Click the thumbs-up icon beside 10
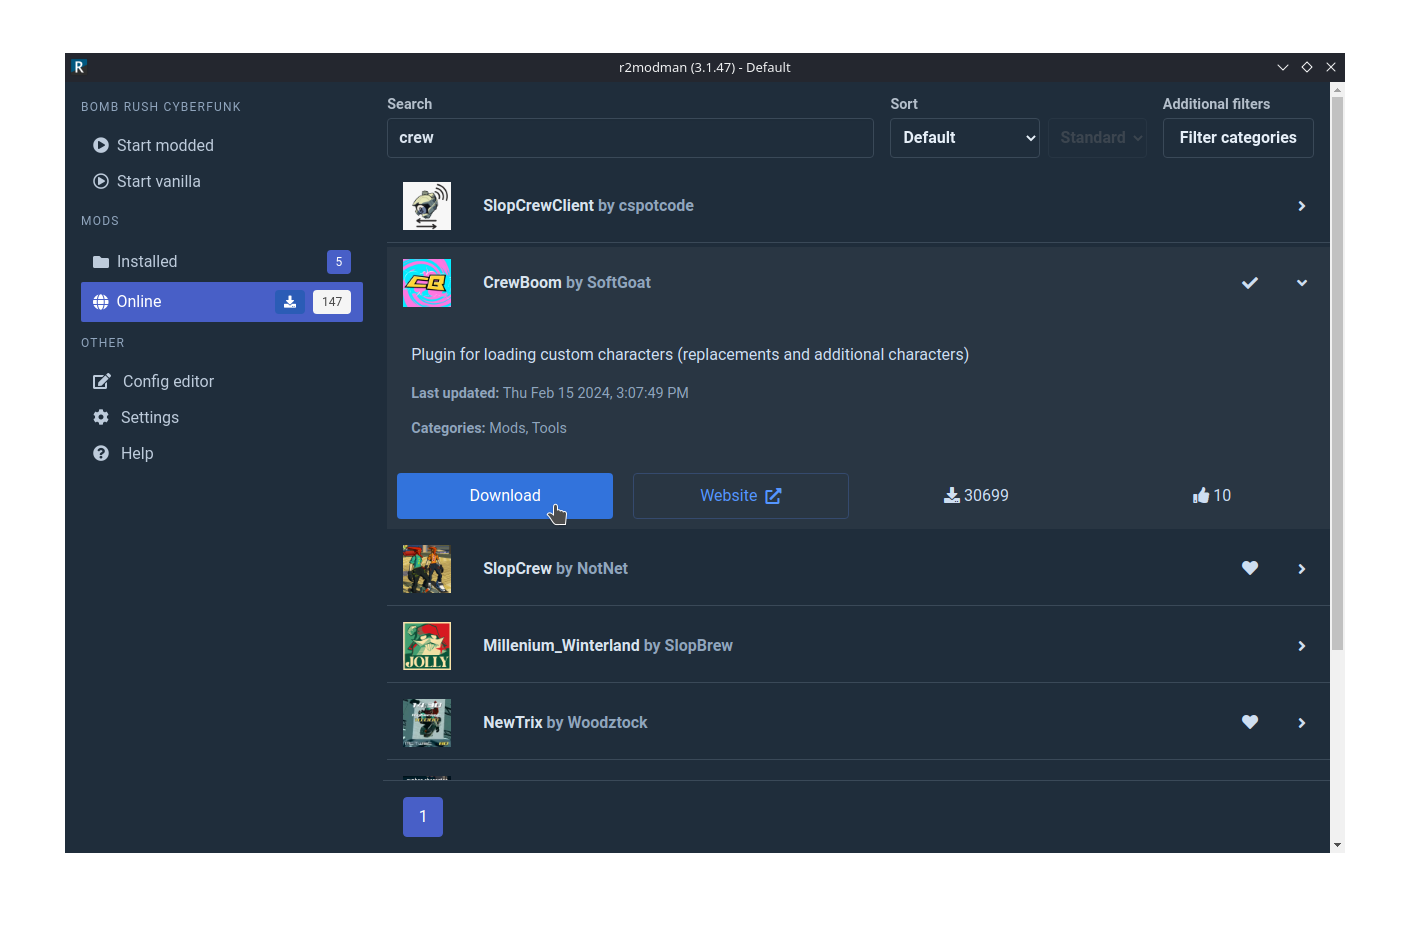Viewport: 1410px width, 930px height. [x=1201, y=495]
